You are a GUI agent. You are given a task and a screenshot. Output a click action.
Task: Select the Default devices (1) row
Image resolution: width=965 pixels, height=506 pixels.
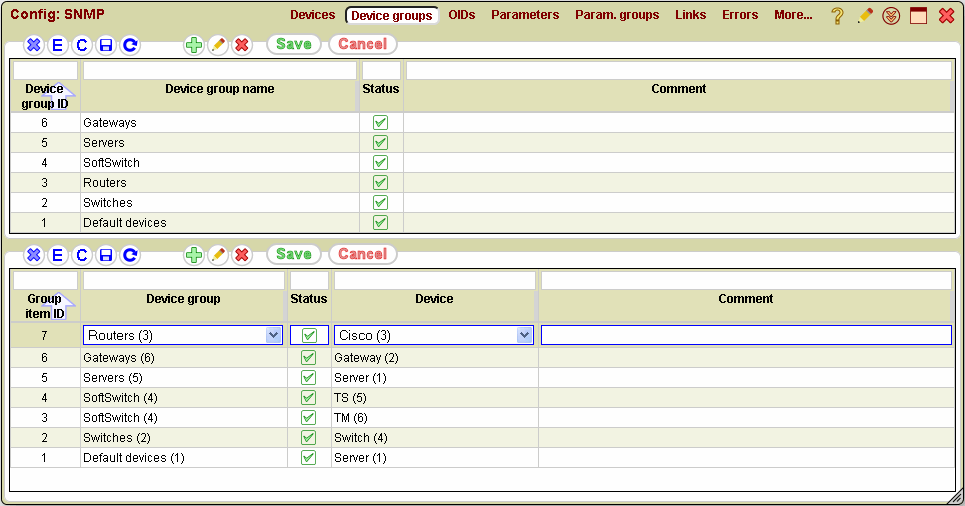click(x=482, y=458)
